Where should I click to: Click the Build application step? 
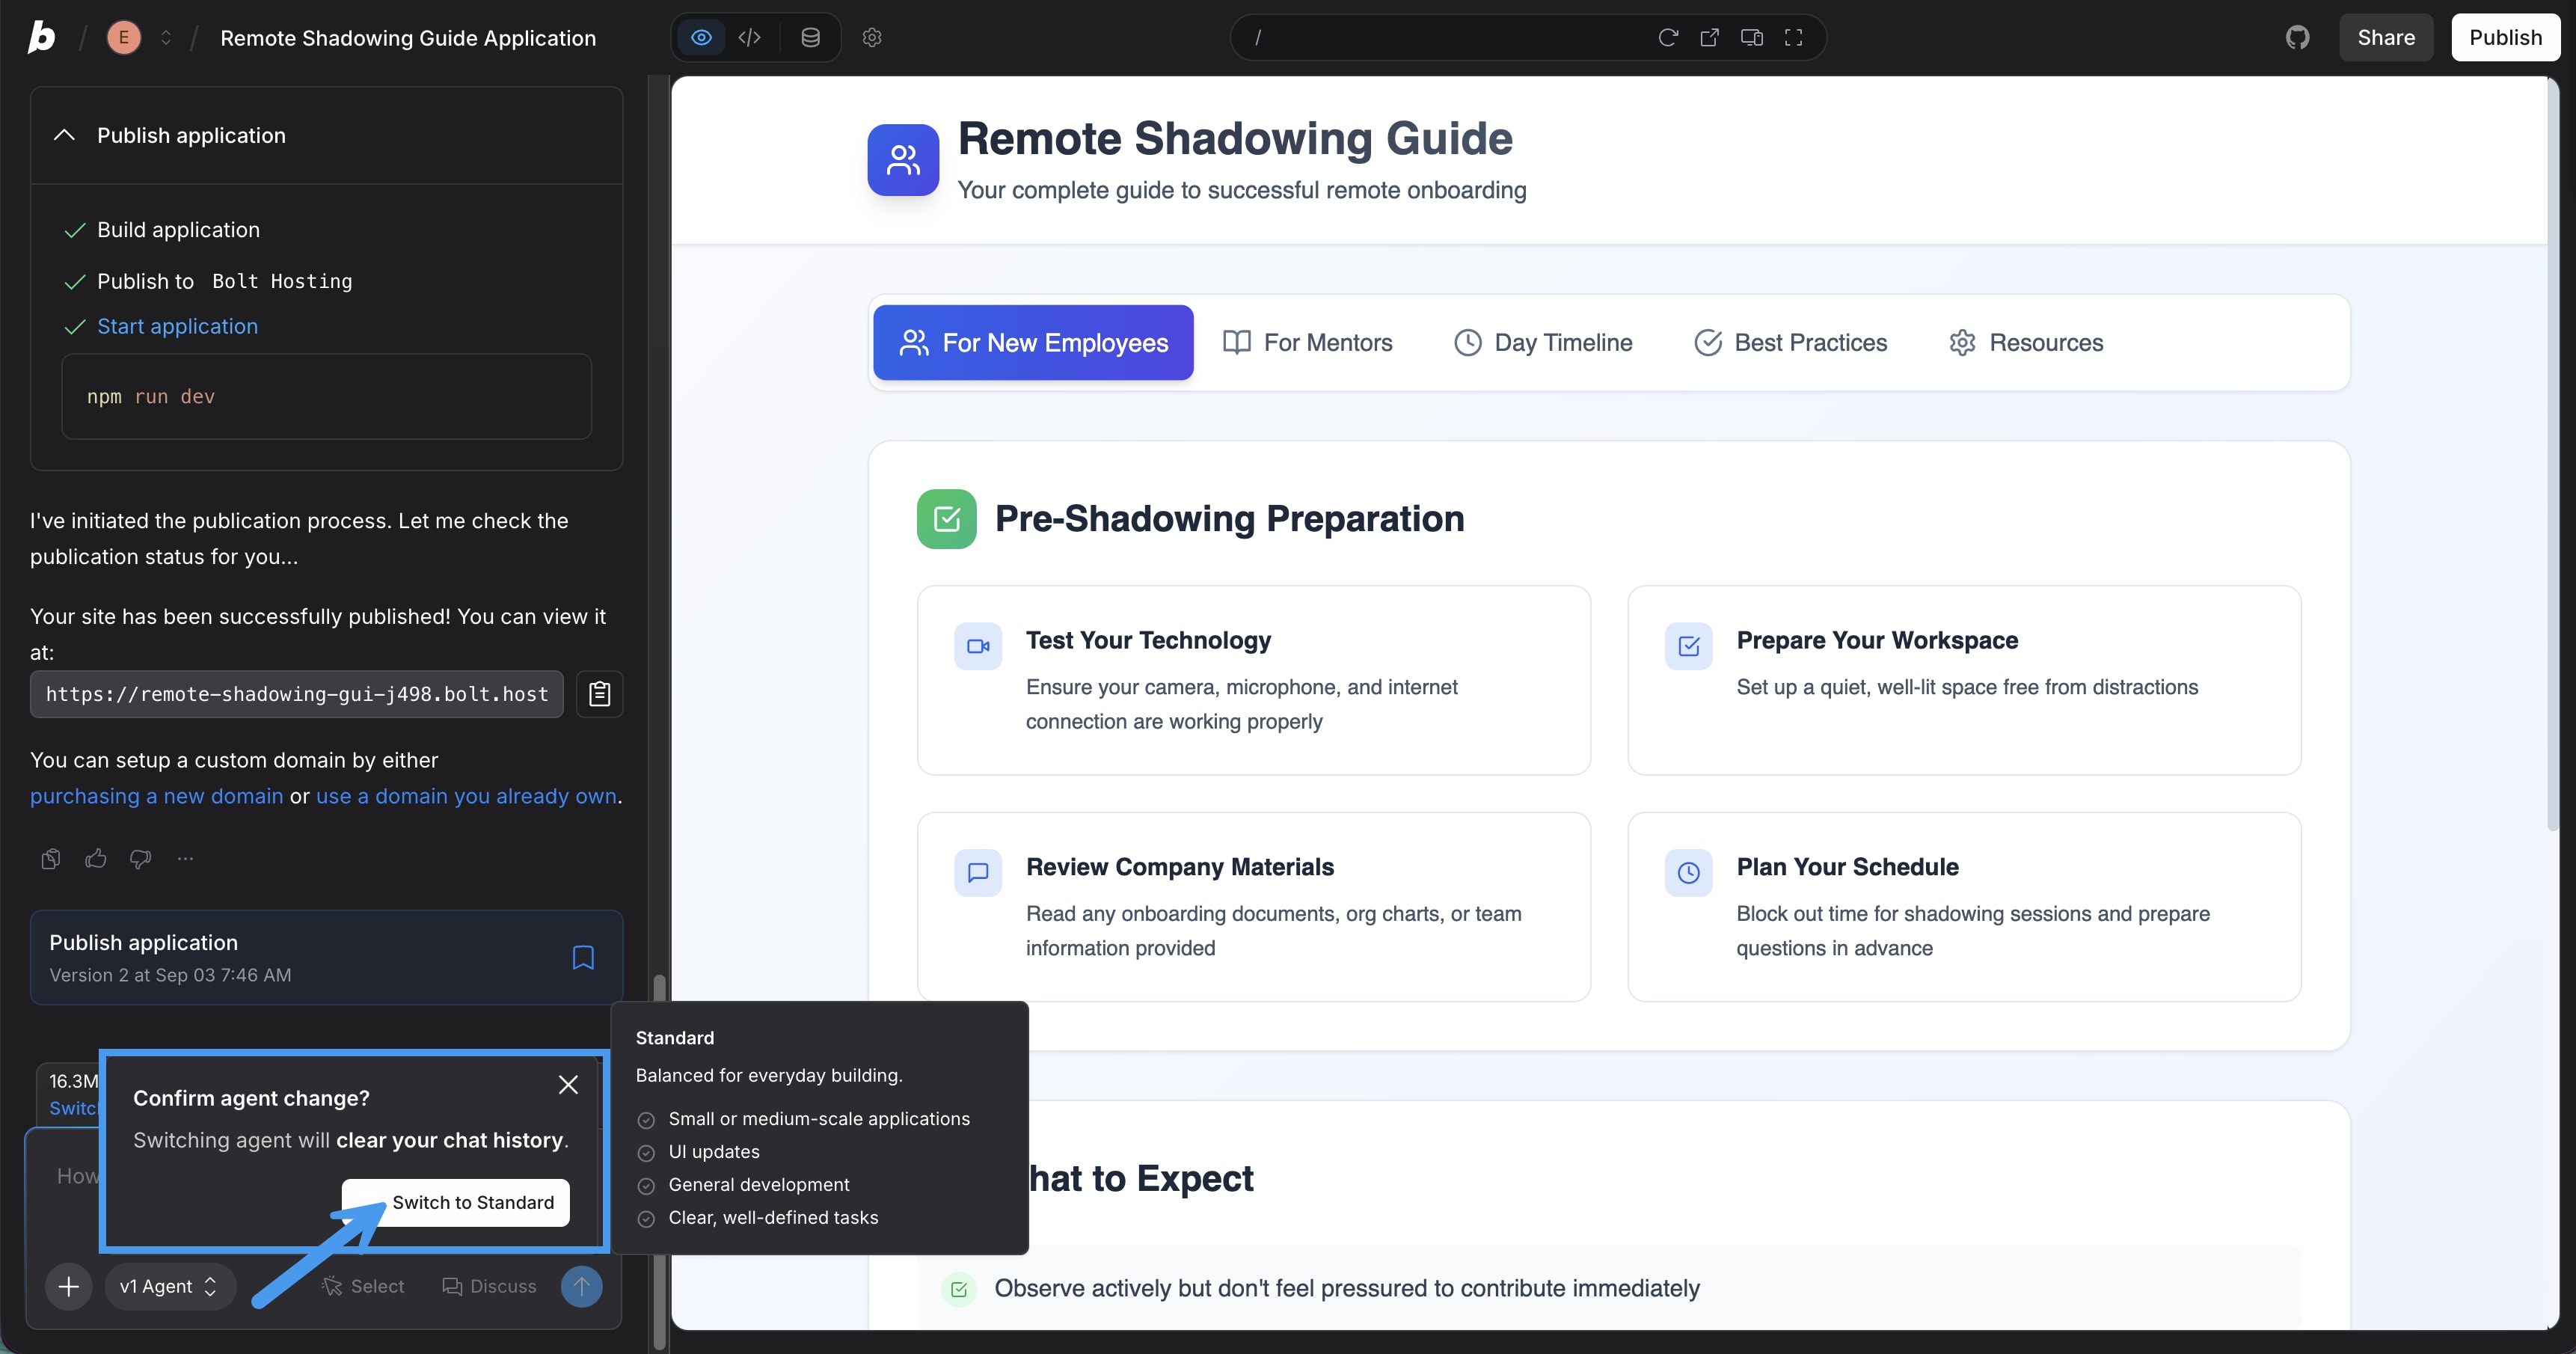pyautogui.click(x=178, y=230)
